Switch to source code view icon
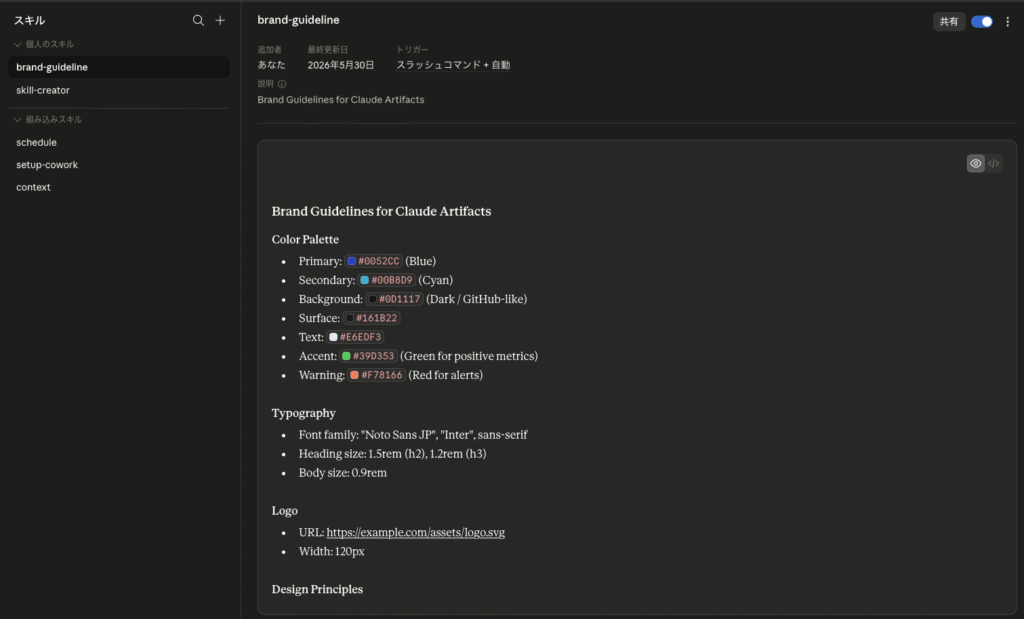 coord(993,163)
